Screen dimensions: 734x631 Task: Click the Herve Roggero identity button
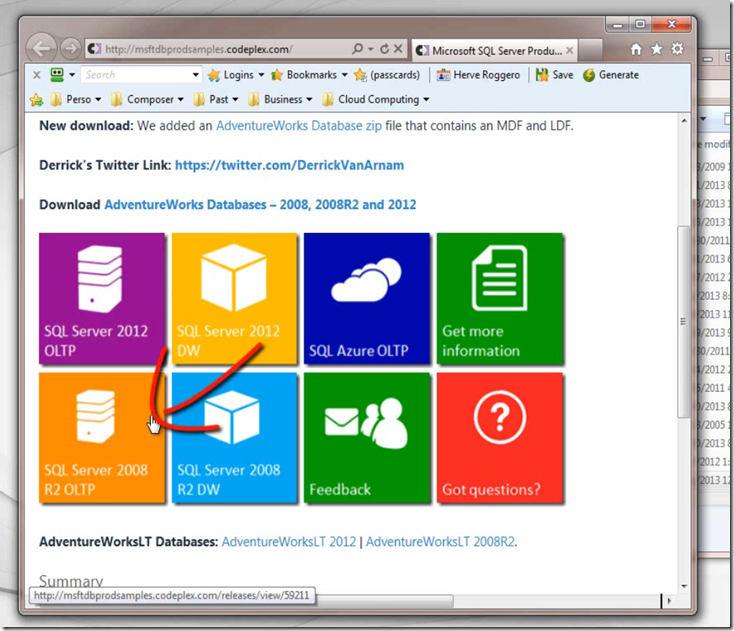tap(478, 75)
